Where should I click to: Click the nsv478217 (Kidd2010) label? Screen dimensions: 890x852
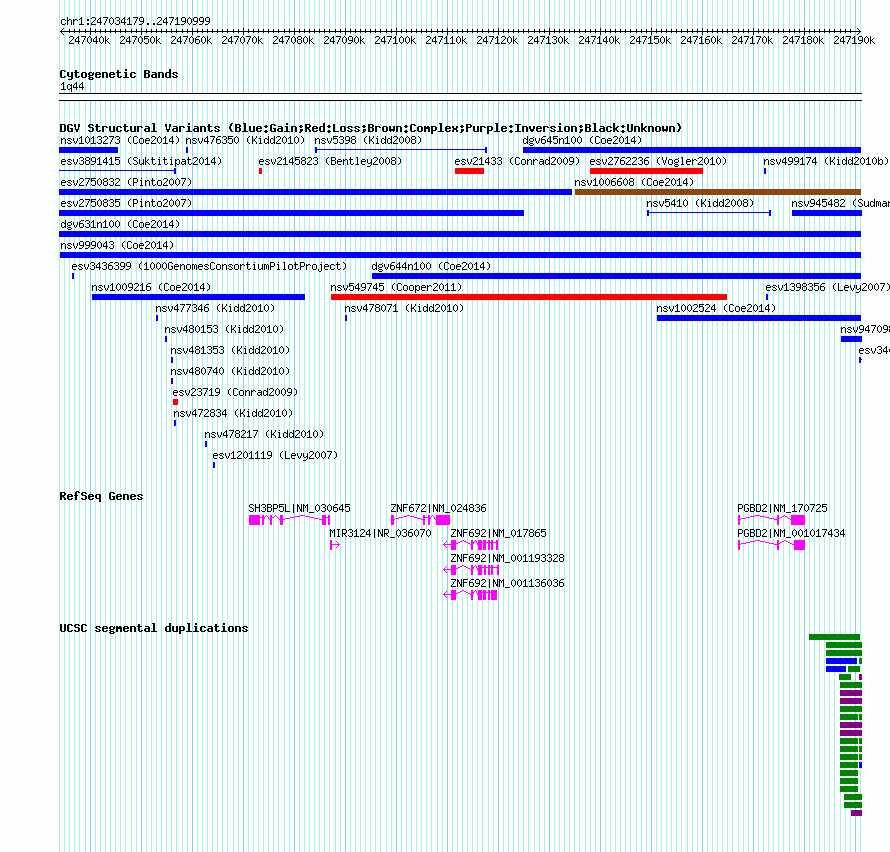click(x=264, y=434)
